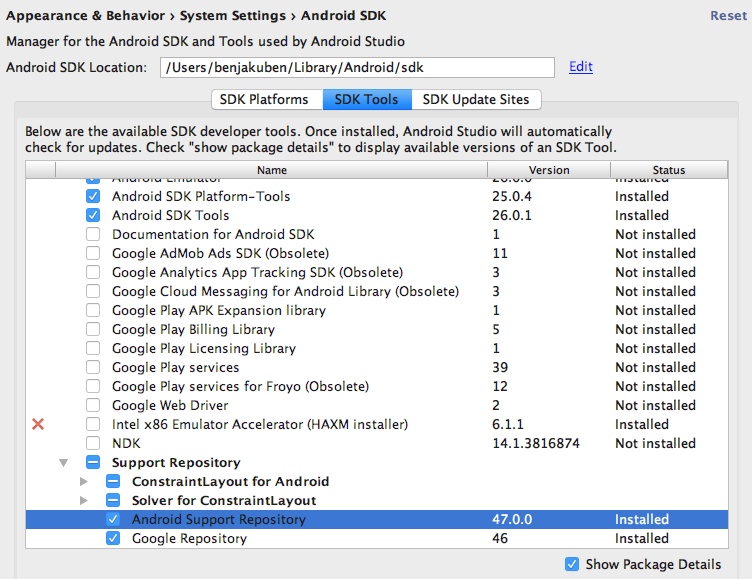This screenshot has width=752, height=579.
Task: Click Solver for ConstraintLayout label
Action: pos(224,500)
